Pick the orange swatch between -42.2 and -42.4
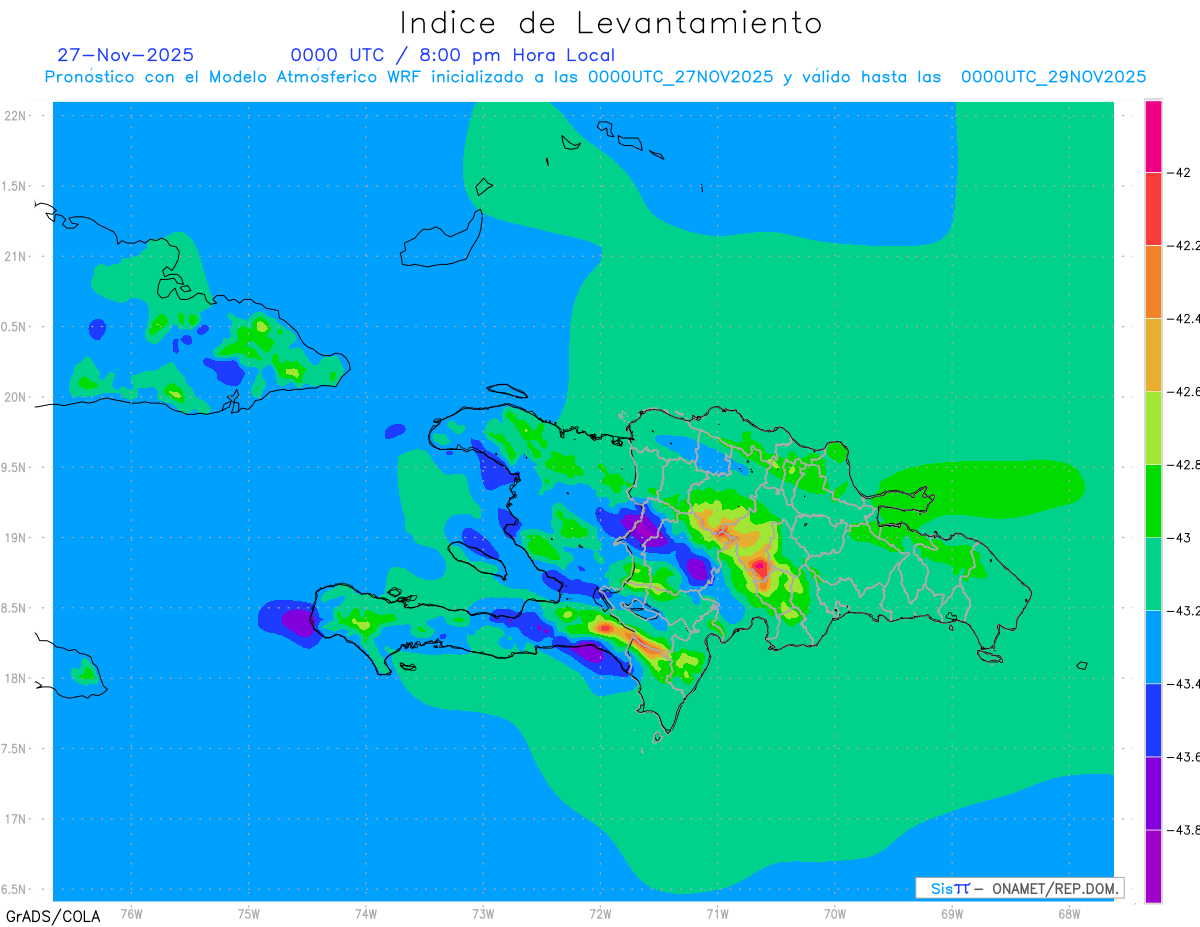 point(1153,281)
